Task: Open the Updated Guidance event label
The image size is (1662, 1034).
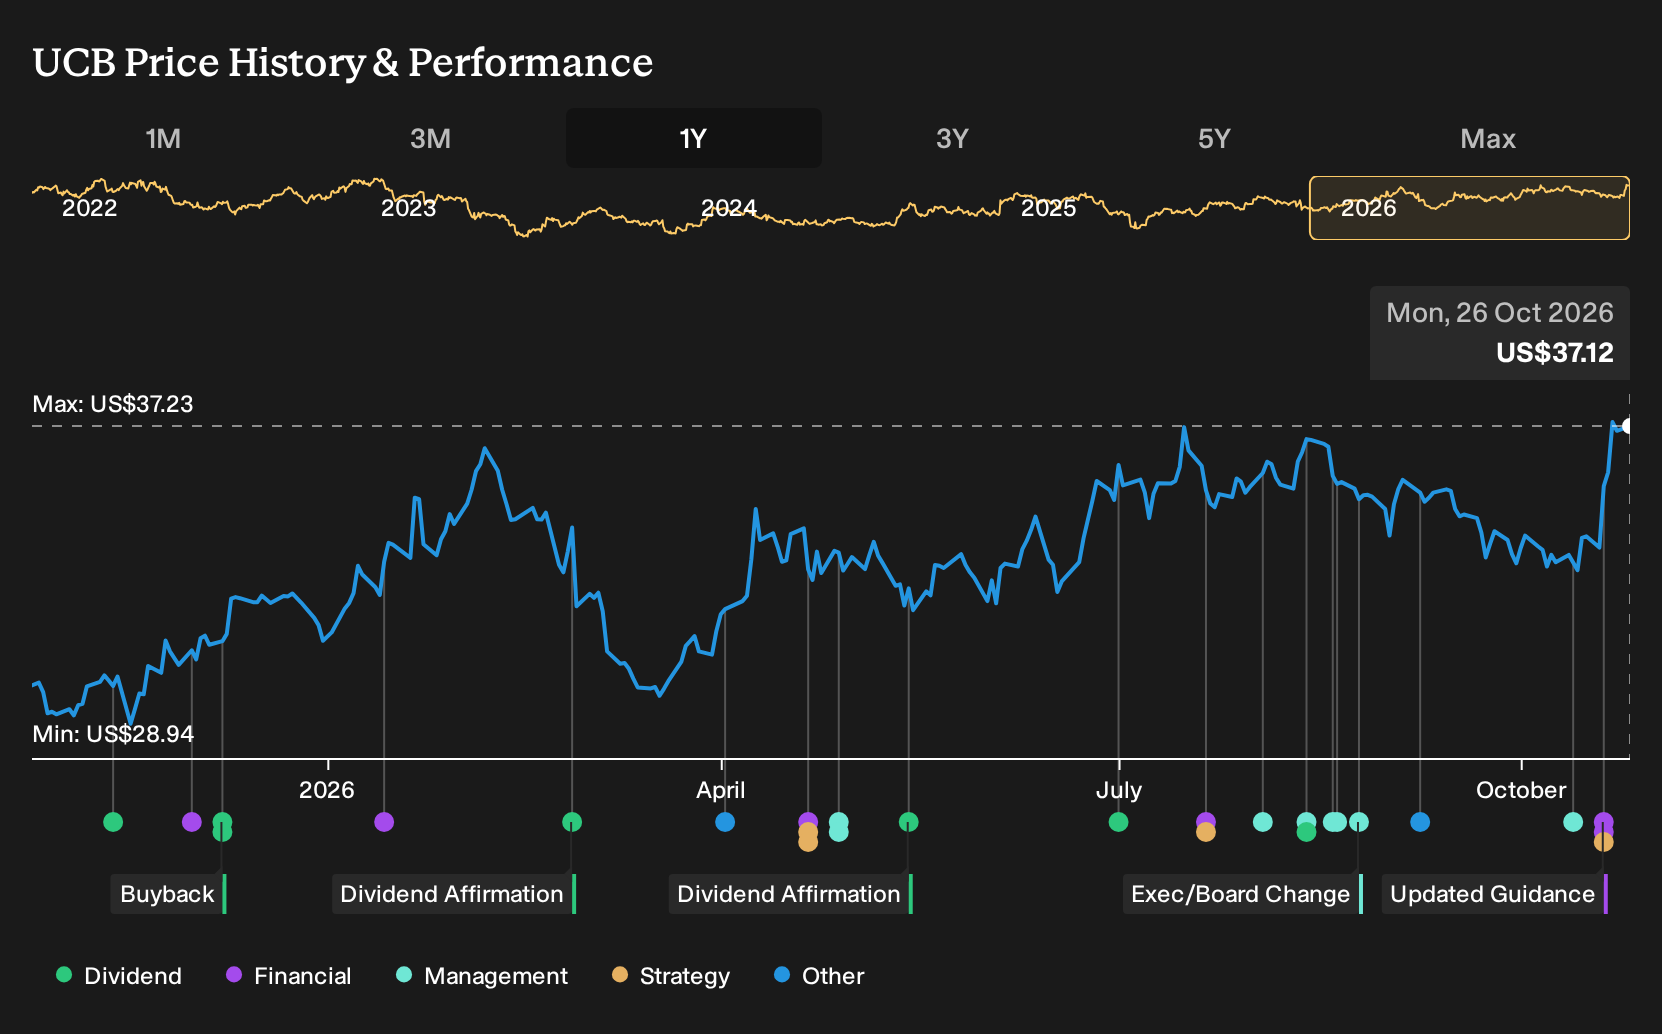Action: (x=1494, y=894)
